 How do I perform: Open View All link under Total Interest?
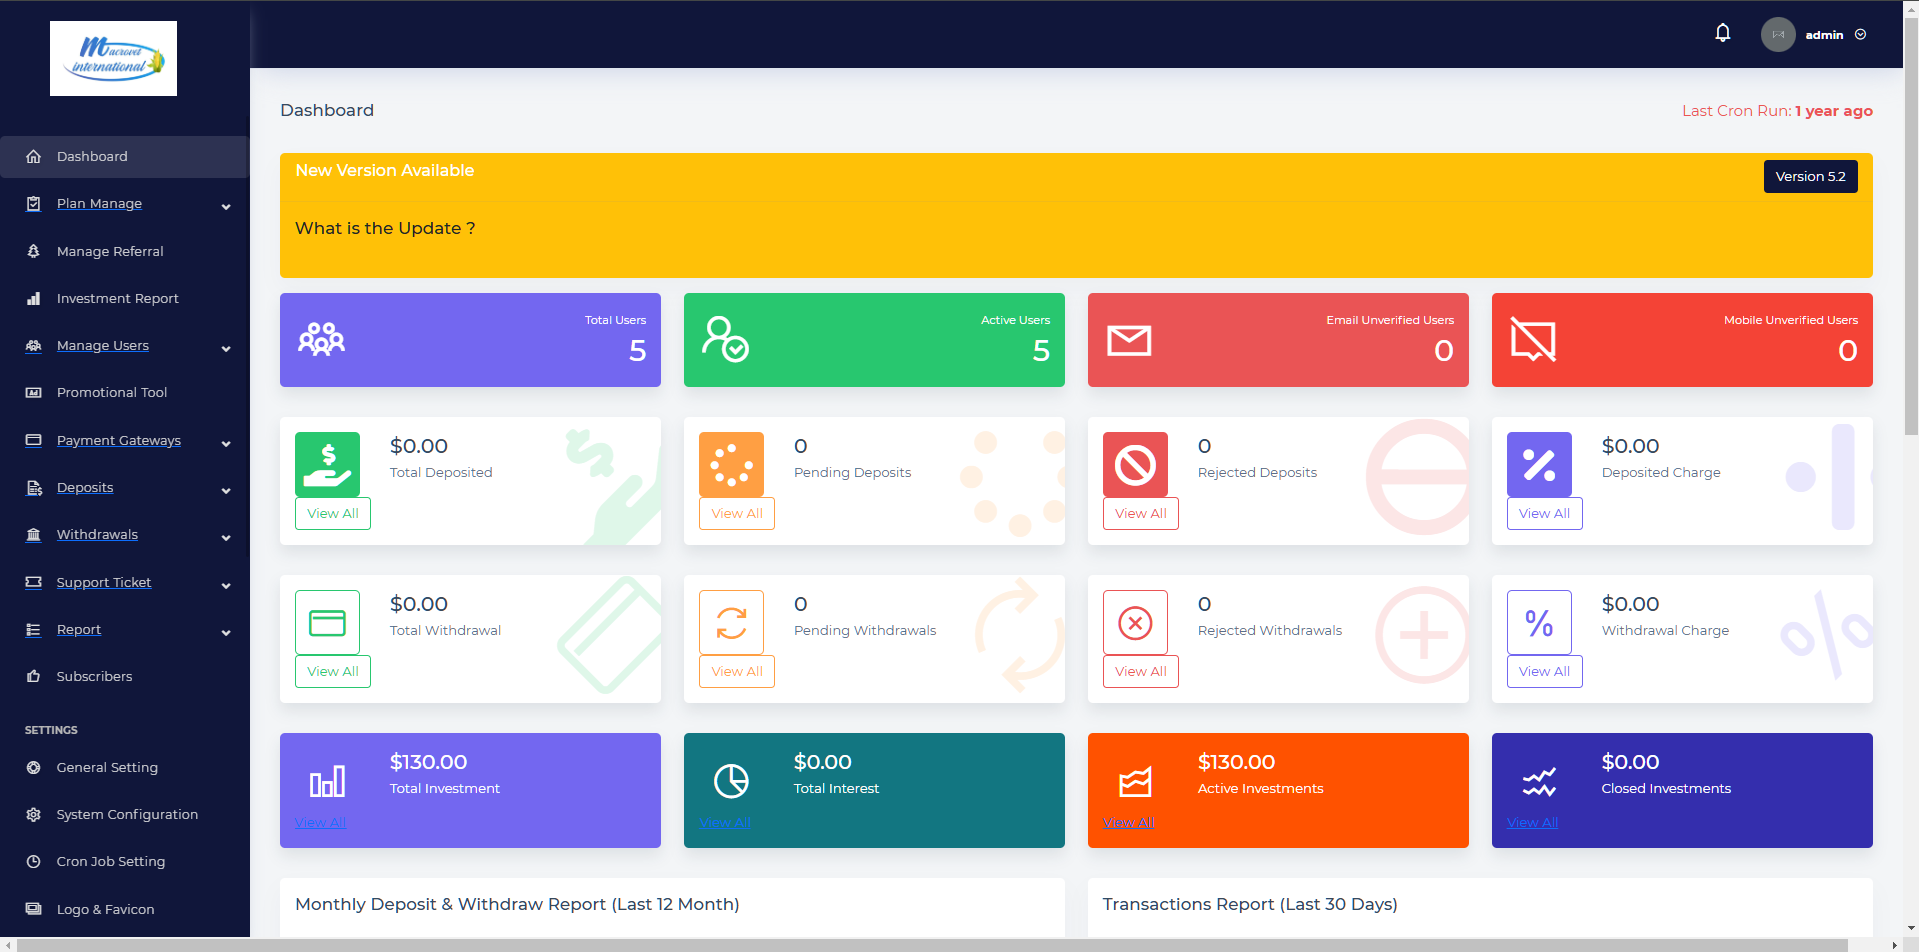point(725,822)
